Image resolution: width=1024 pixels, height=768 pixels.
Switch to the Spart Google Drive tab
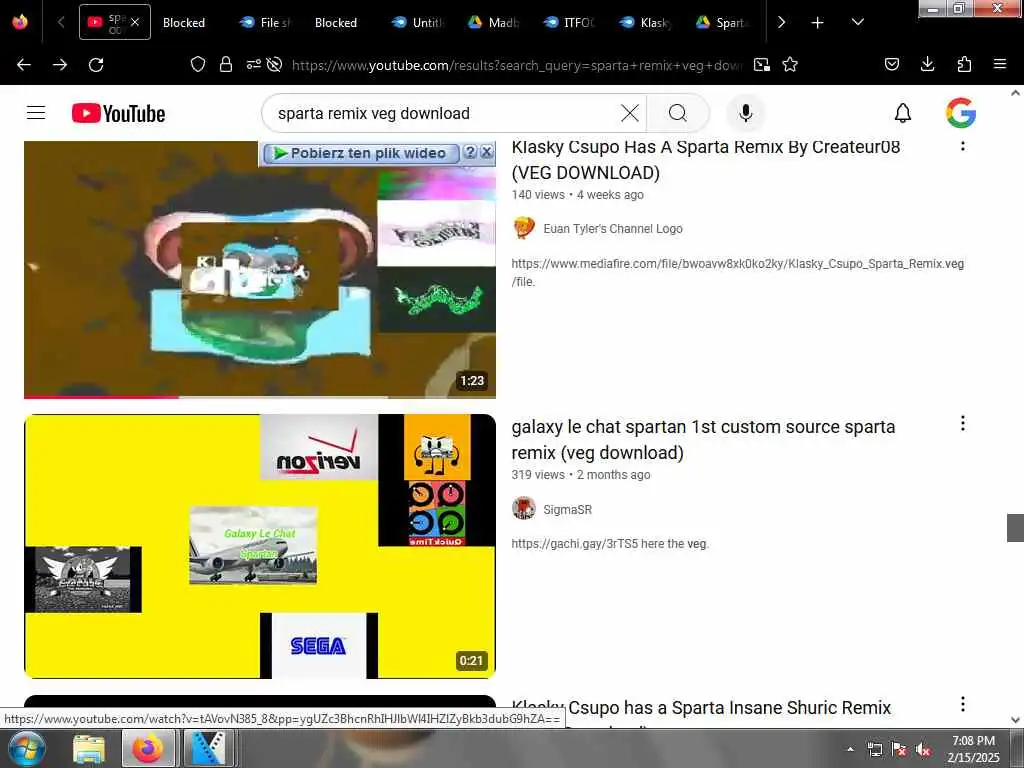click(x=721, y=23)
